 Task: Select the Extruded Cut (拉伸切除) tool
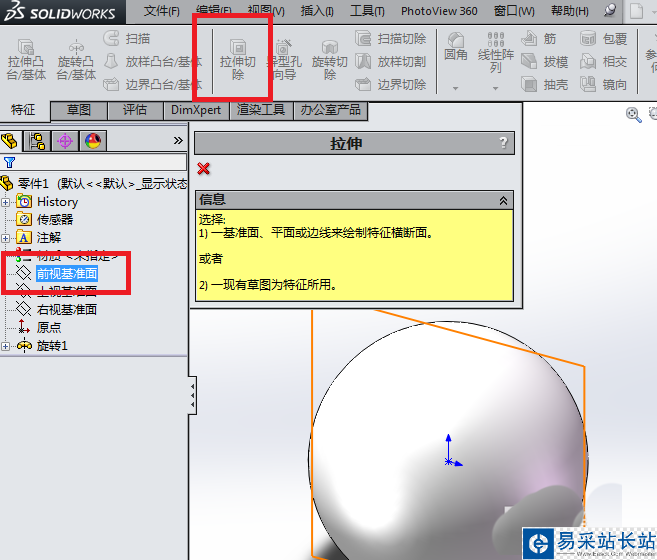tap(238, 60)
